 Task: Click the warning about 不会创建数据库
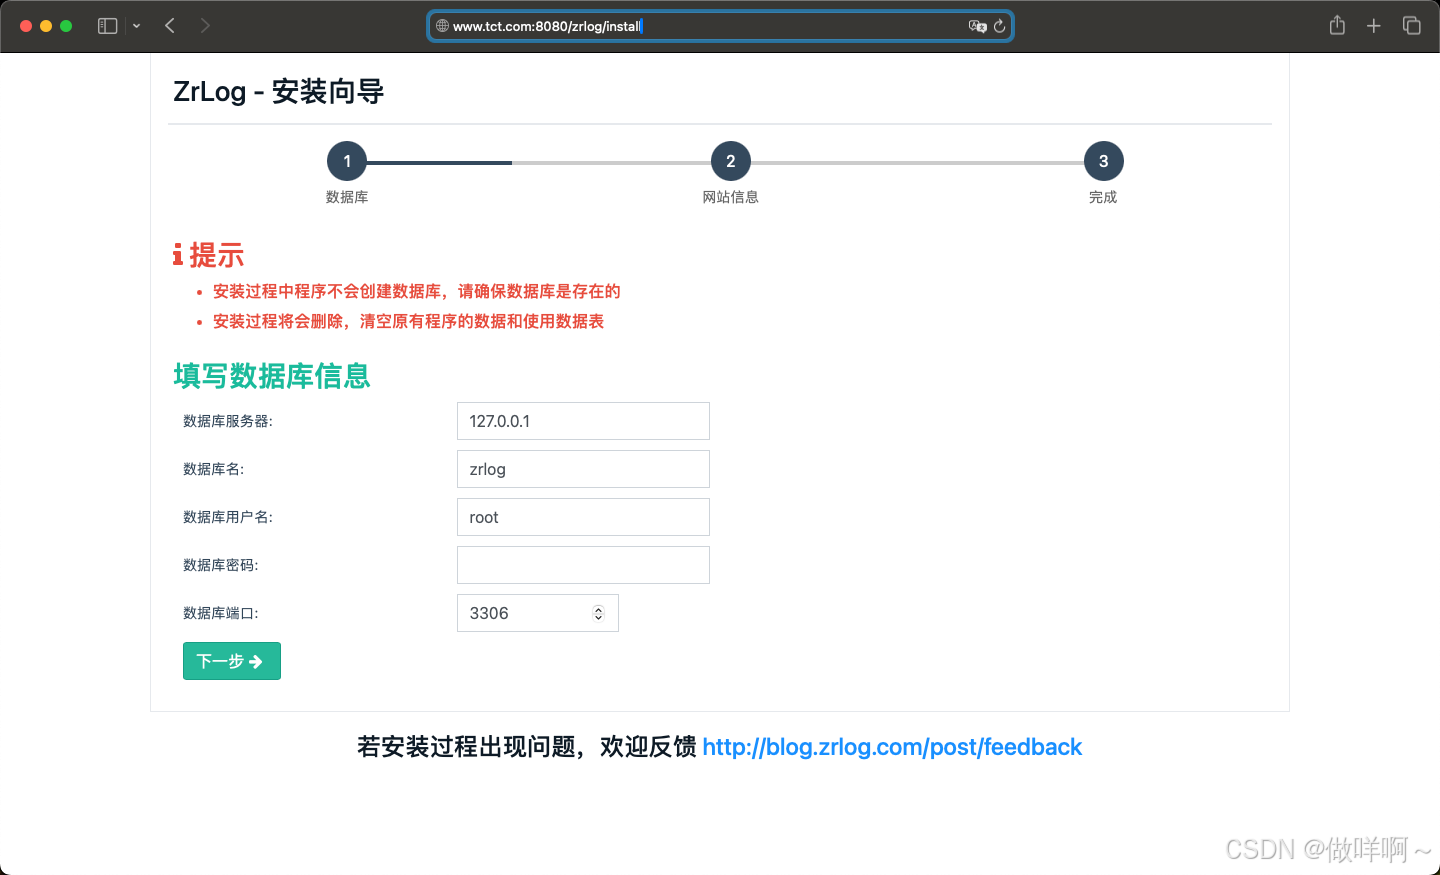[417, 291]
